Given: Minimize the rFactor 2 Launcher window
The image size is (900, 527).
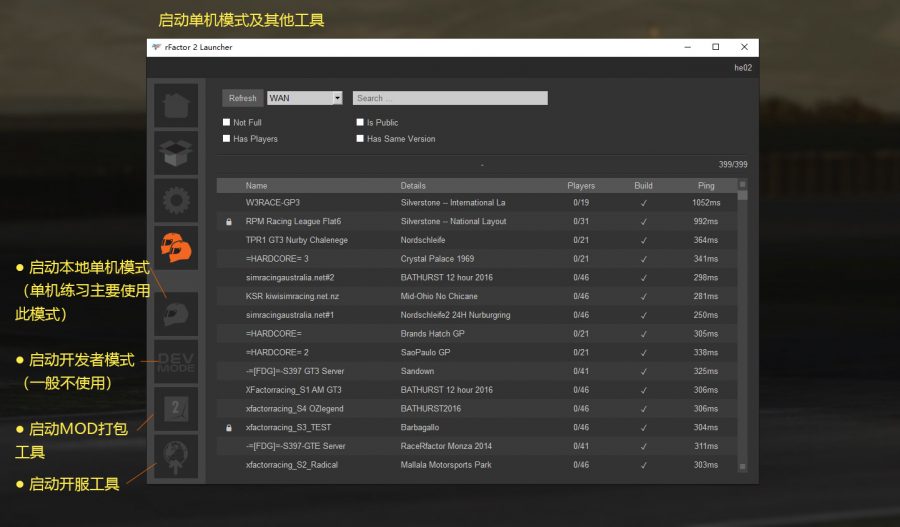Looking at the screenshot, I should tap(688, 47).
